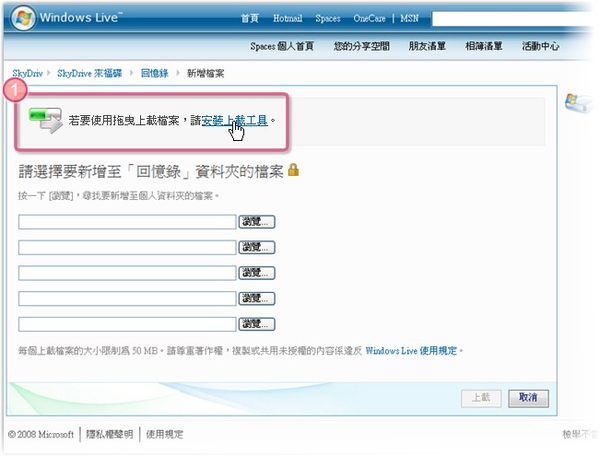Open Spaces 個人首頁 tab
600x456 pixels.
282,46
